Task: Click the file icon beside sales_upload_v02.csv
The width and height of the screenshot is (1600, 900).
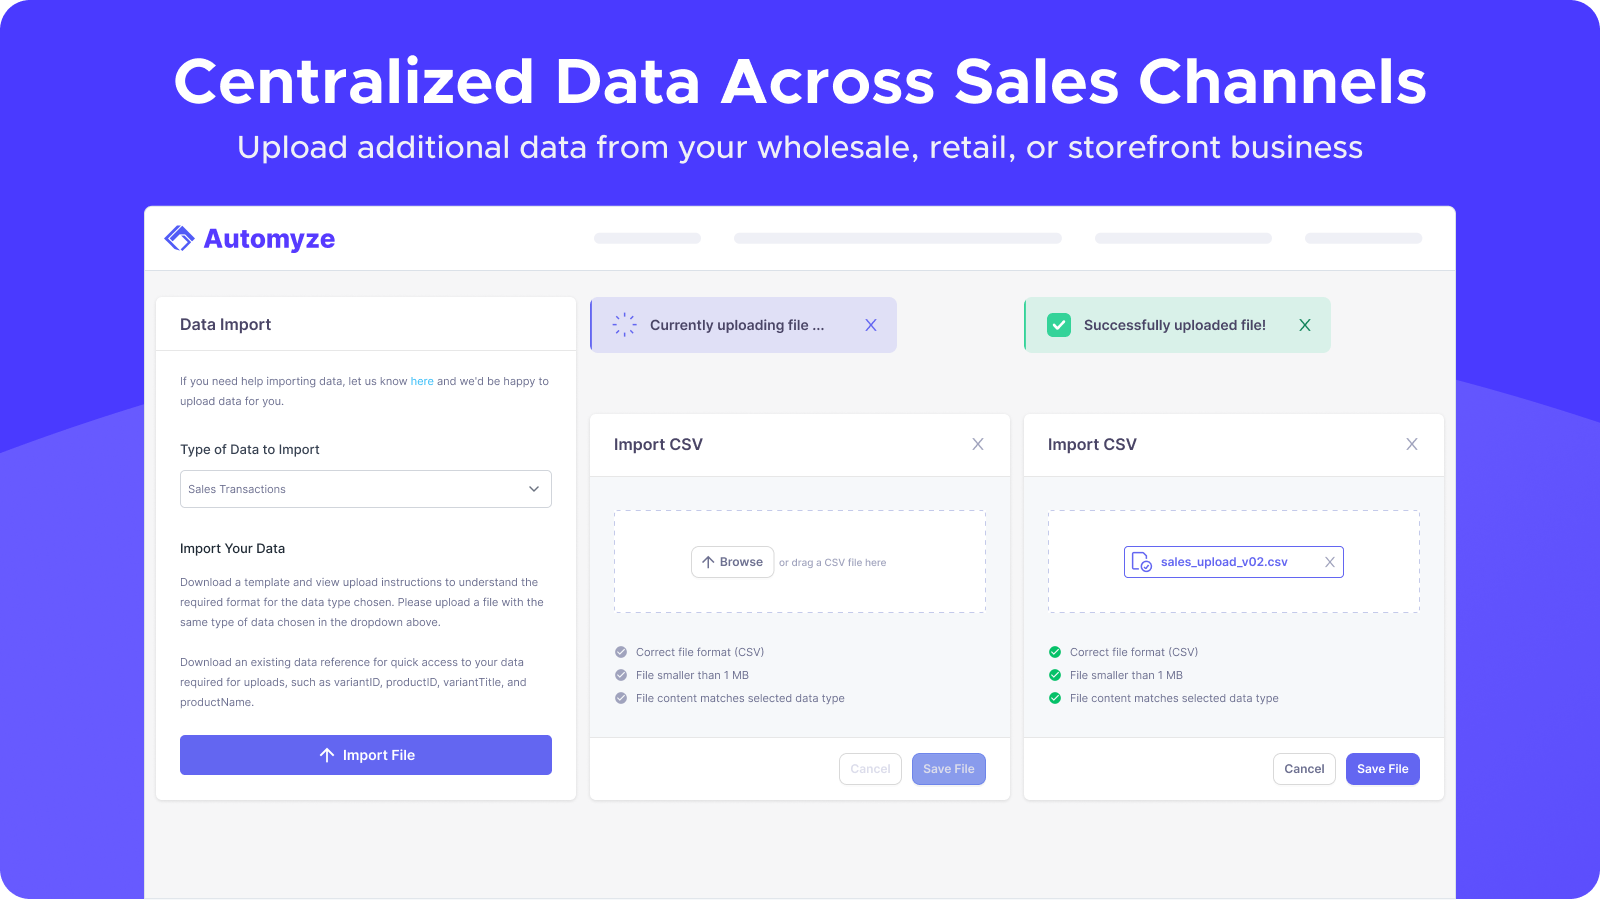Action: (x=1141, y=562)
